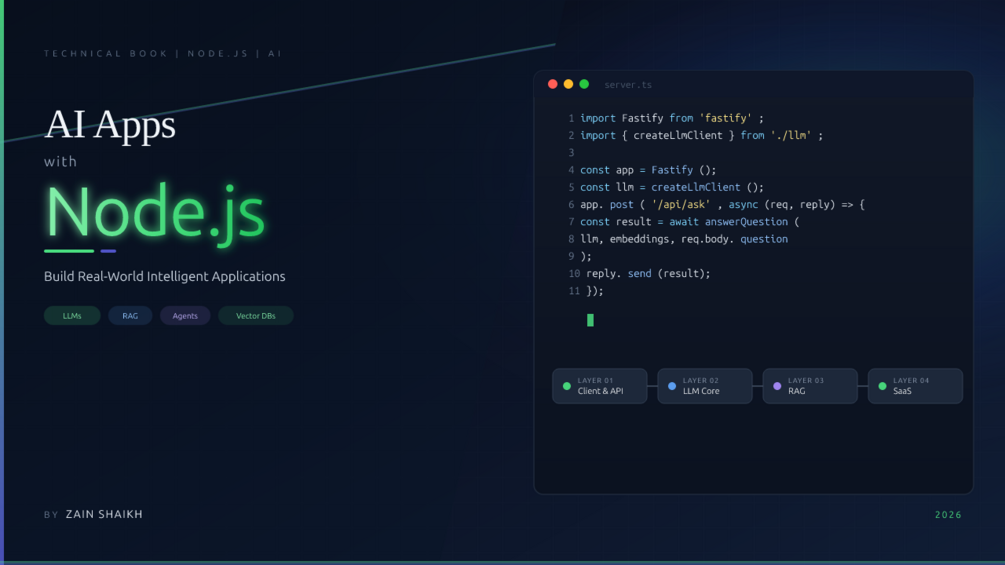This screenshot has width=1005, height=565.
Task: Click the server.ts file name
Action: click(627, 85)
